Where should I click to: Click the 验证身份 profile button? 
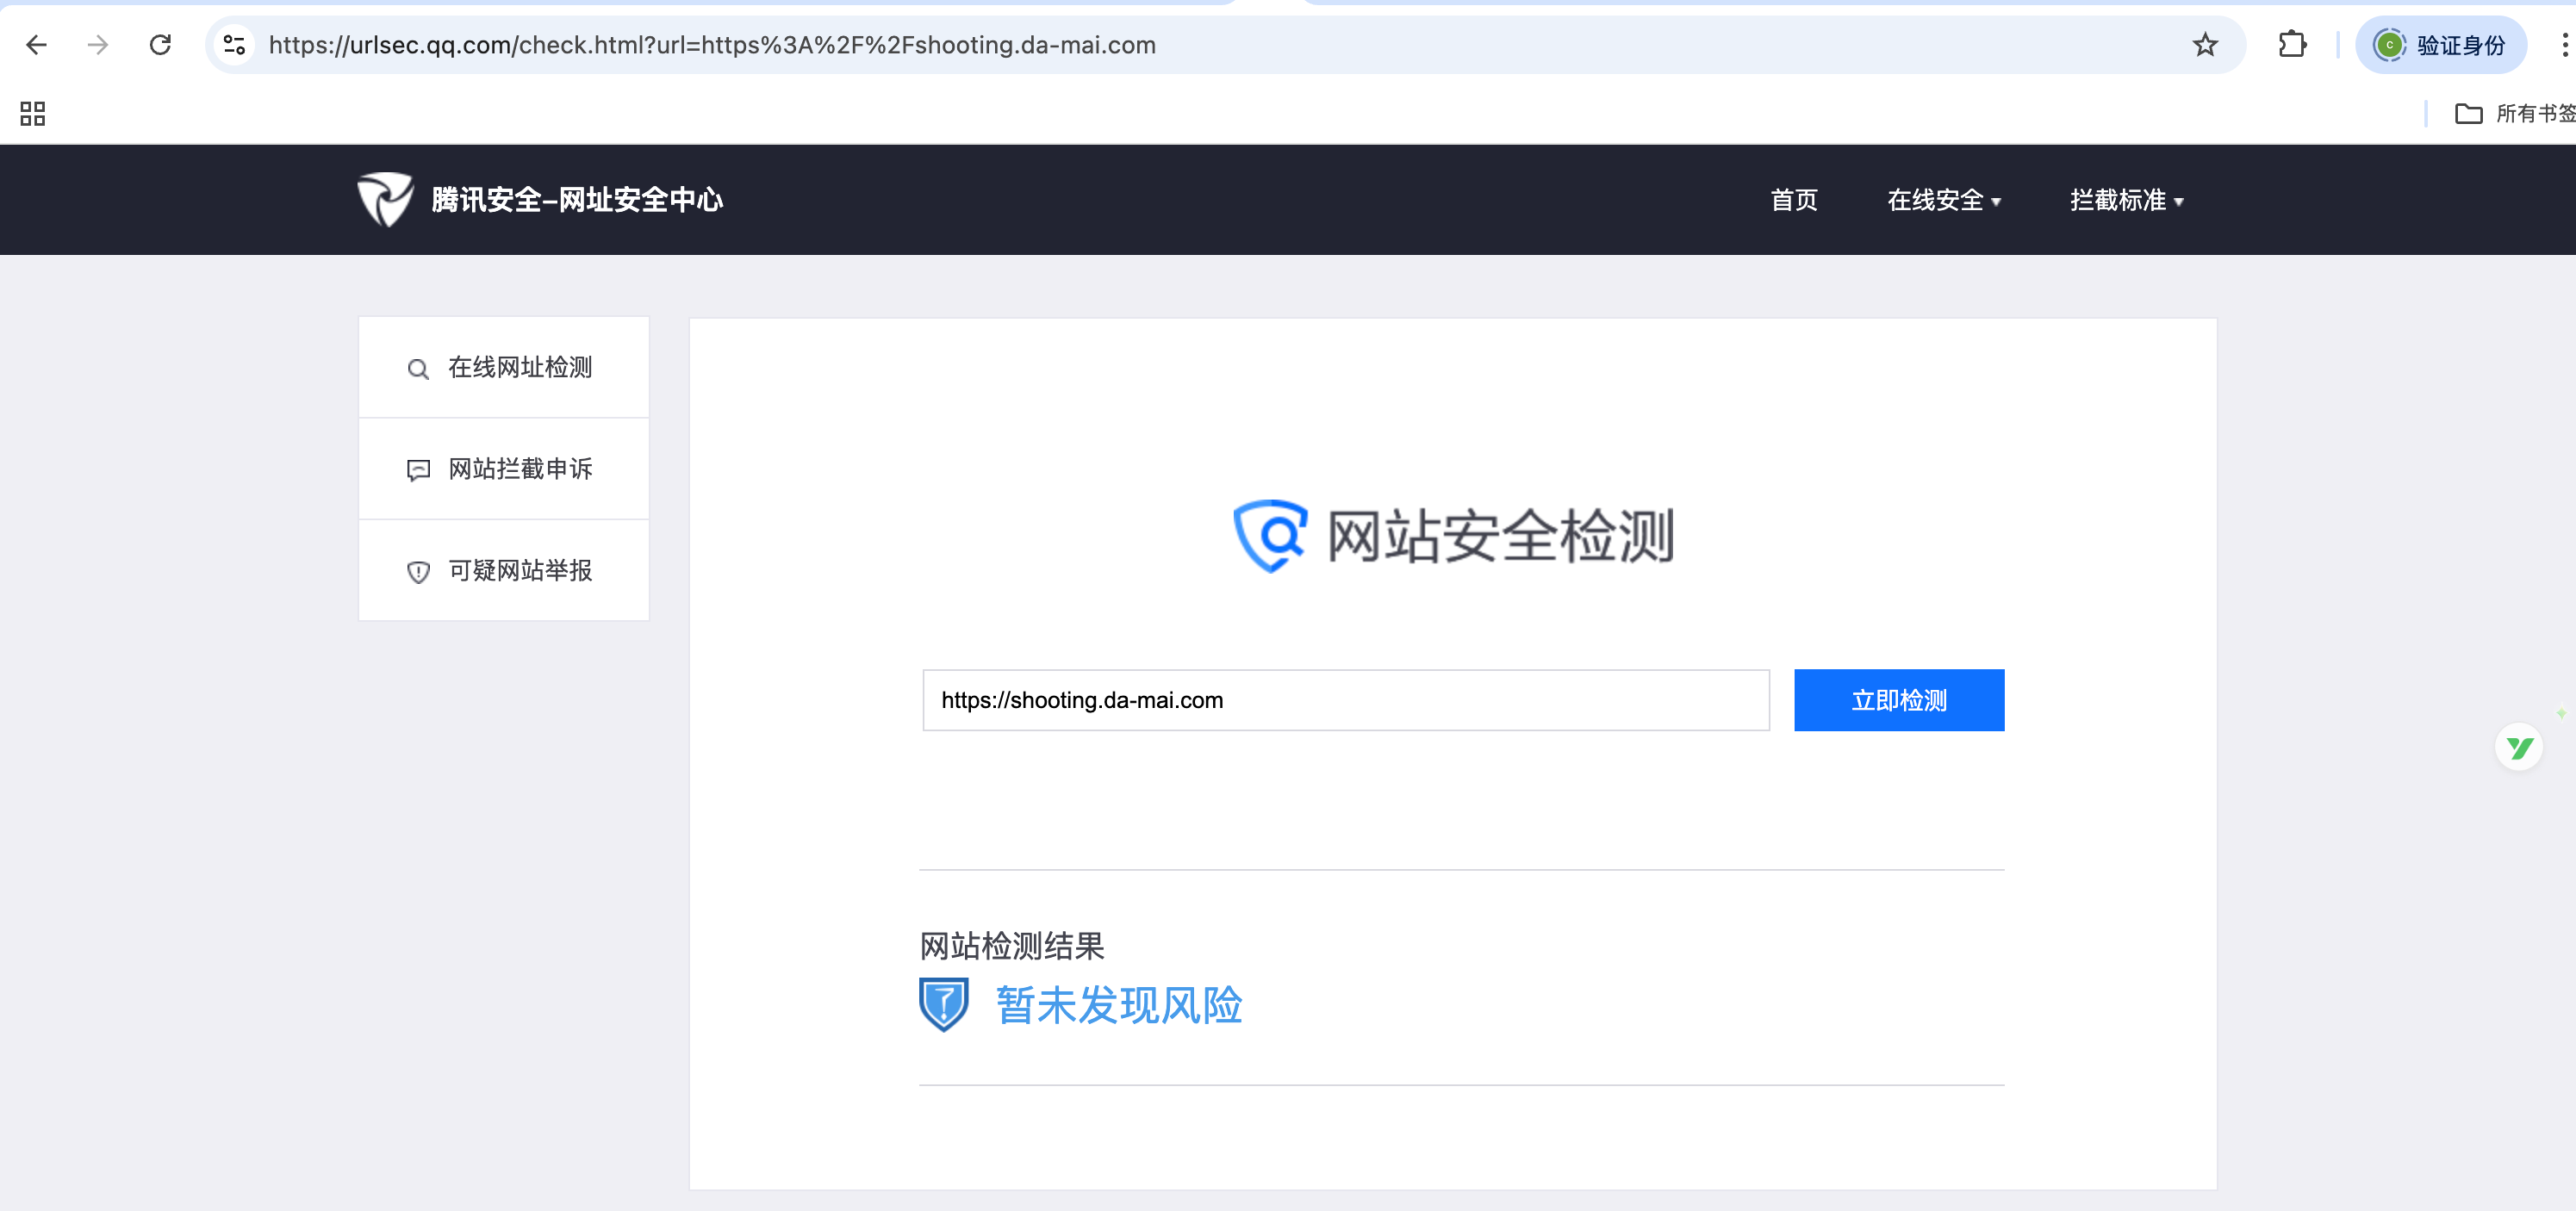(2441, 45)
